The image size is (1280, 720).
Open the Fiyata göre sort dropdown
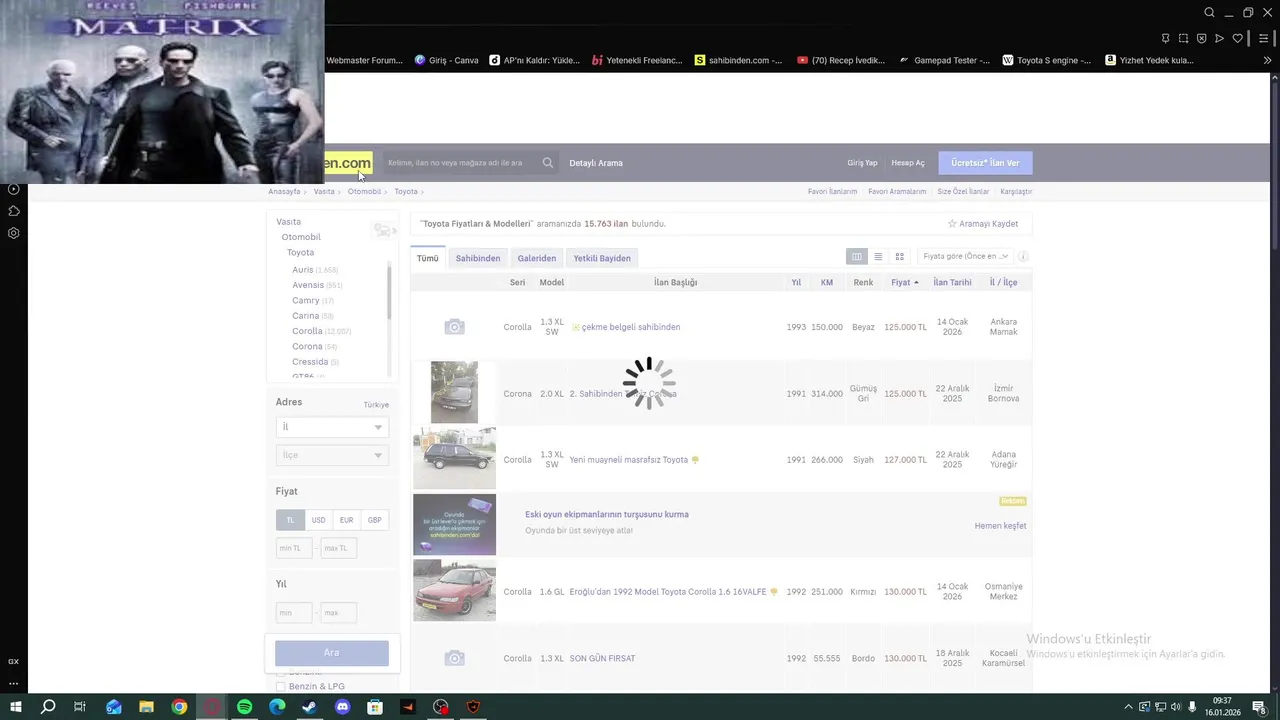click(x=966, y=257)
